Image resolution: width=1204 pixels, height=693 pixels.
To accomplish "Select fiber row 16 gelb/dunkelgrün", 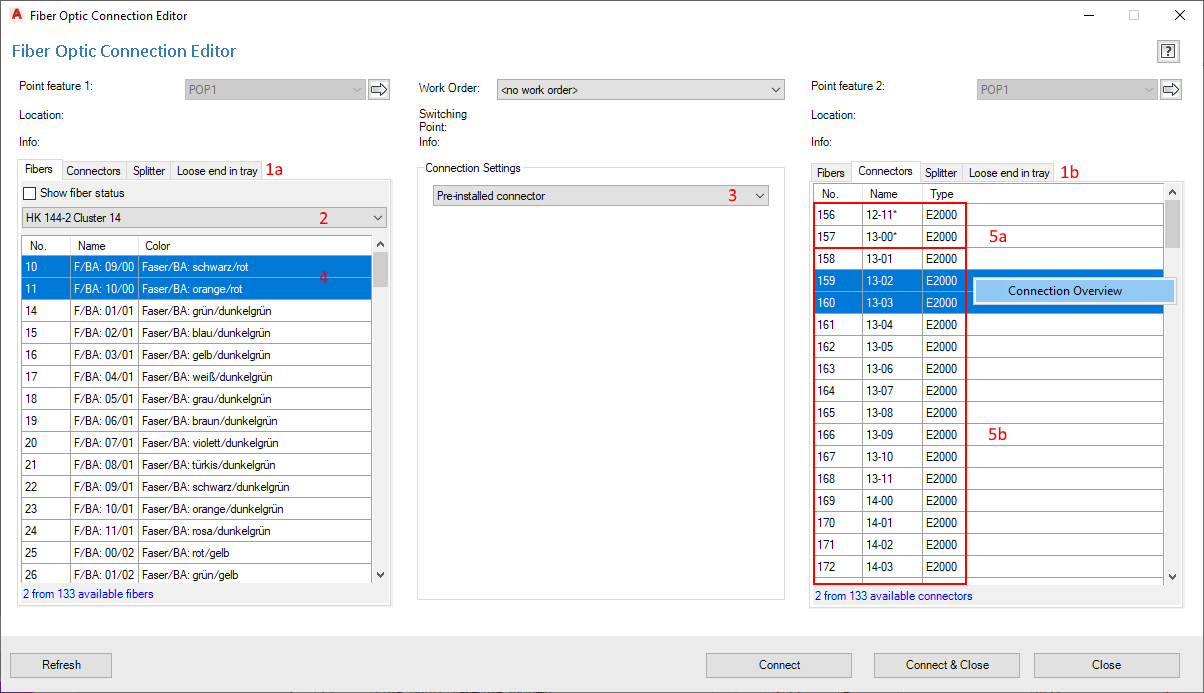I will [197, 354].
